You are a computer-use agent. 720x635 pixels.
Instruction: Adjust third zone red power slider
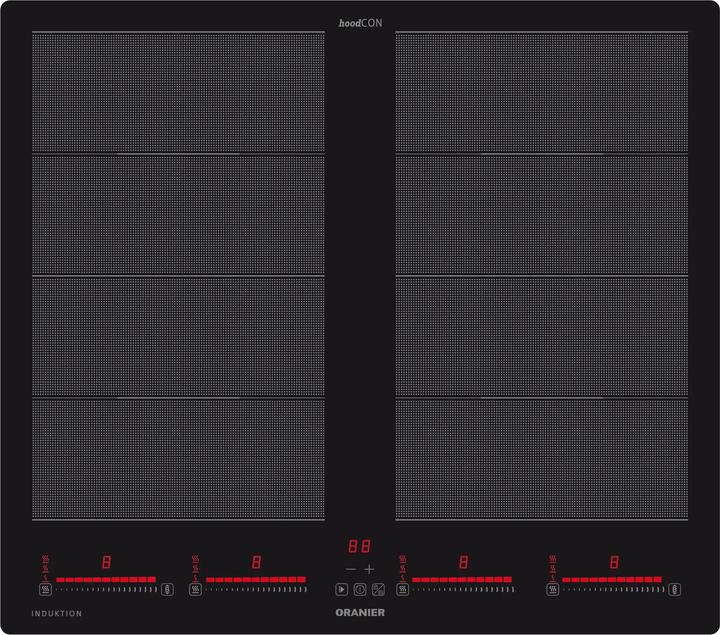coord(462,579)
